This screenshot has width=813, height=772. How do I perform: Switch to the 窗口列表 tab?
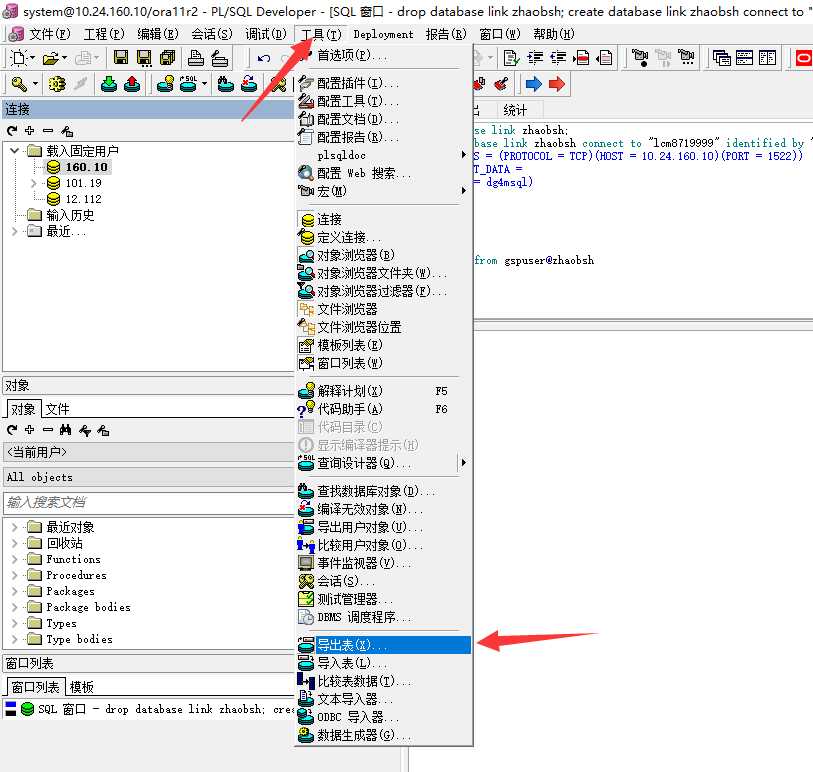pos(35,687)
